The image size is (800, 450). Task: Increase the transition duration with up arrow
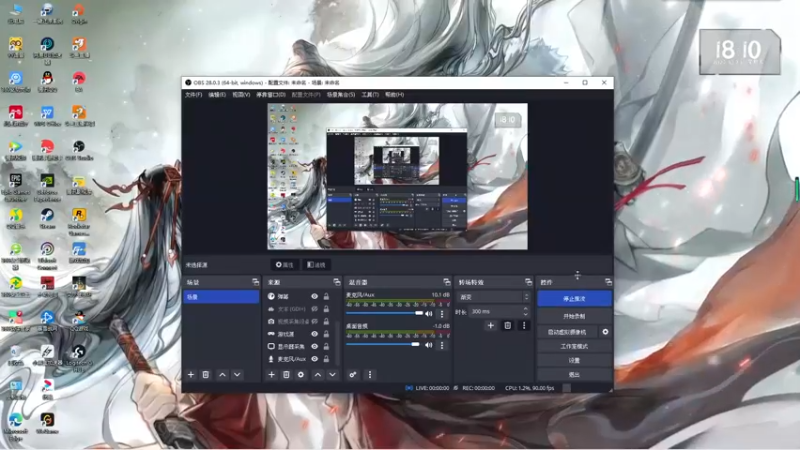tap(526, 309)
